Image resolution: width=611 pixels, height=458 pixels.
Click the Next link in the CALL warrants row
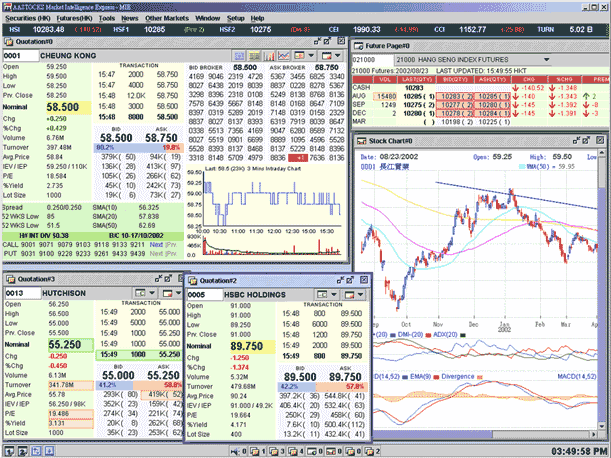[156, 245]
